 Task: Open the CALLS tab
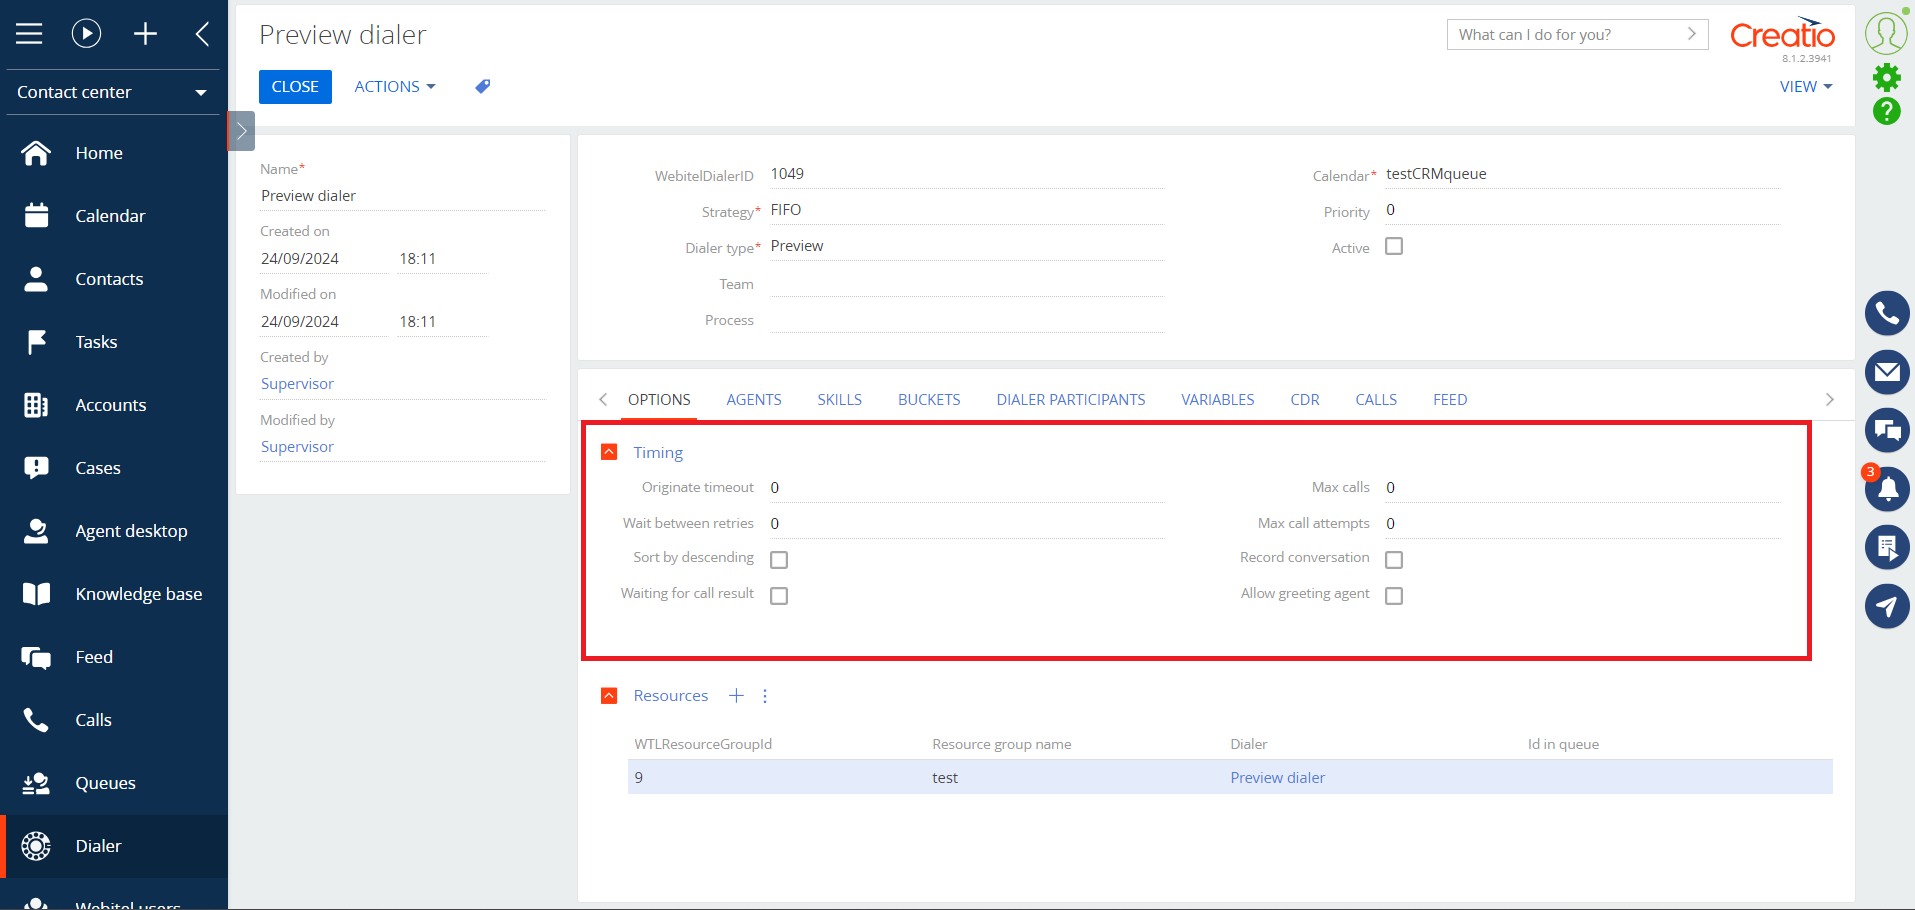[x=1376, y=400]
